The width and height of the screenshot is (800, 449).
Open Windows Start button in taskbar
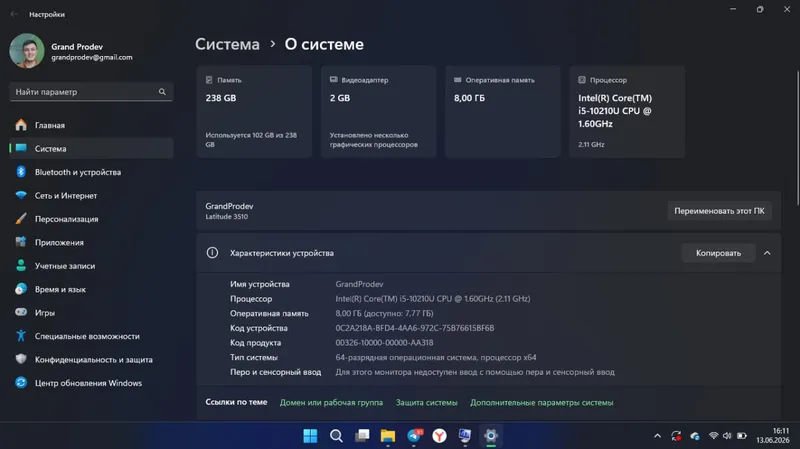310,436
